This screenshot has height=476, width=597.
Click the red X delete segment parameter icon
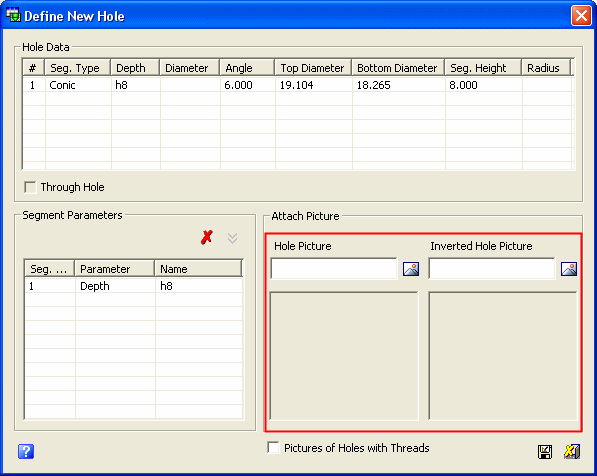click(x=207, y=237)
